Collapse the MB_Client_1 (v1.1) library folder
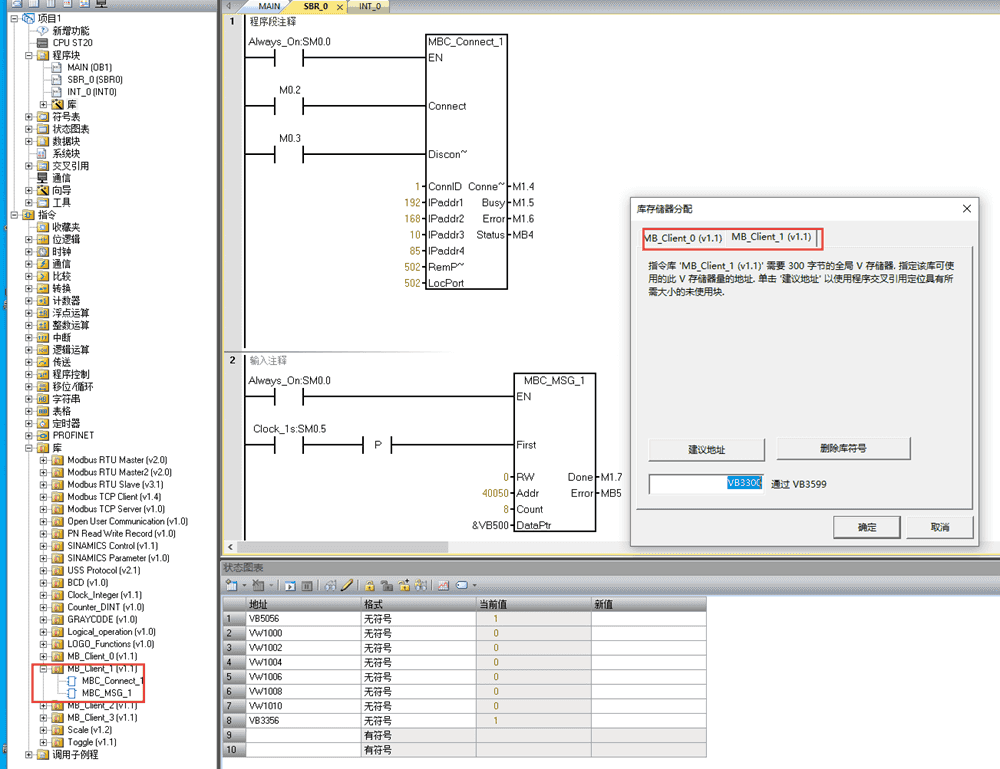This screenshot has height=769, width=1000. [x=43, y=668]
